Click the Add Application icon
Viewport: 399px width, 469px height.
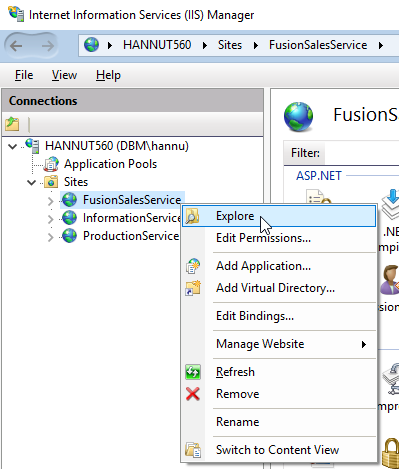(193, 266)
